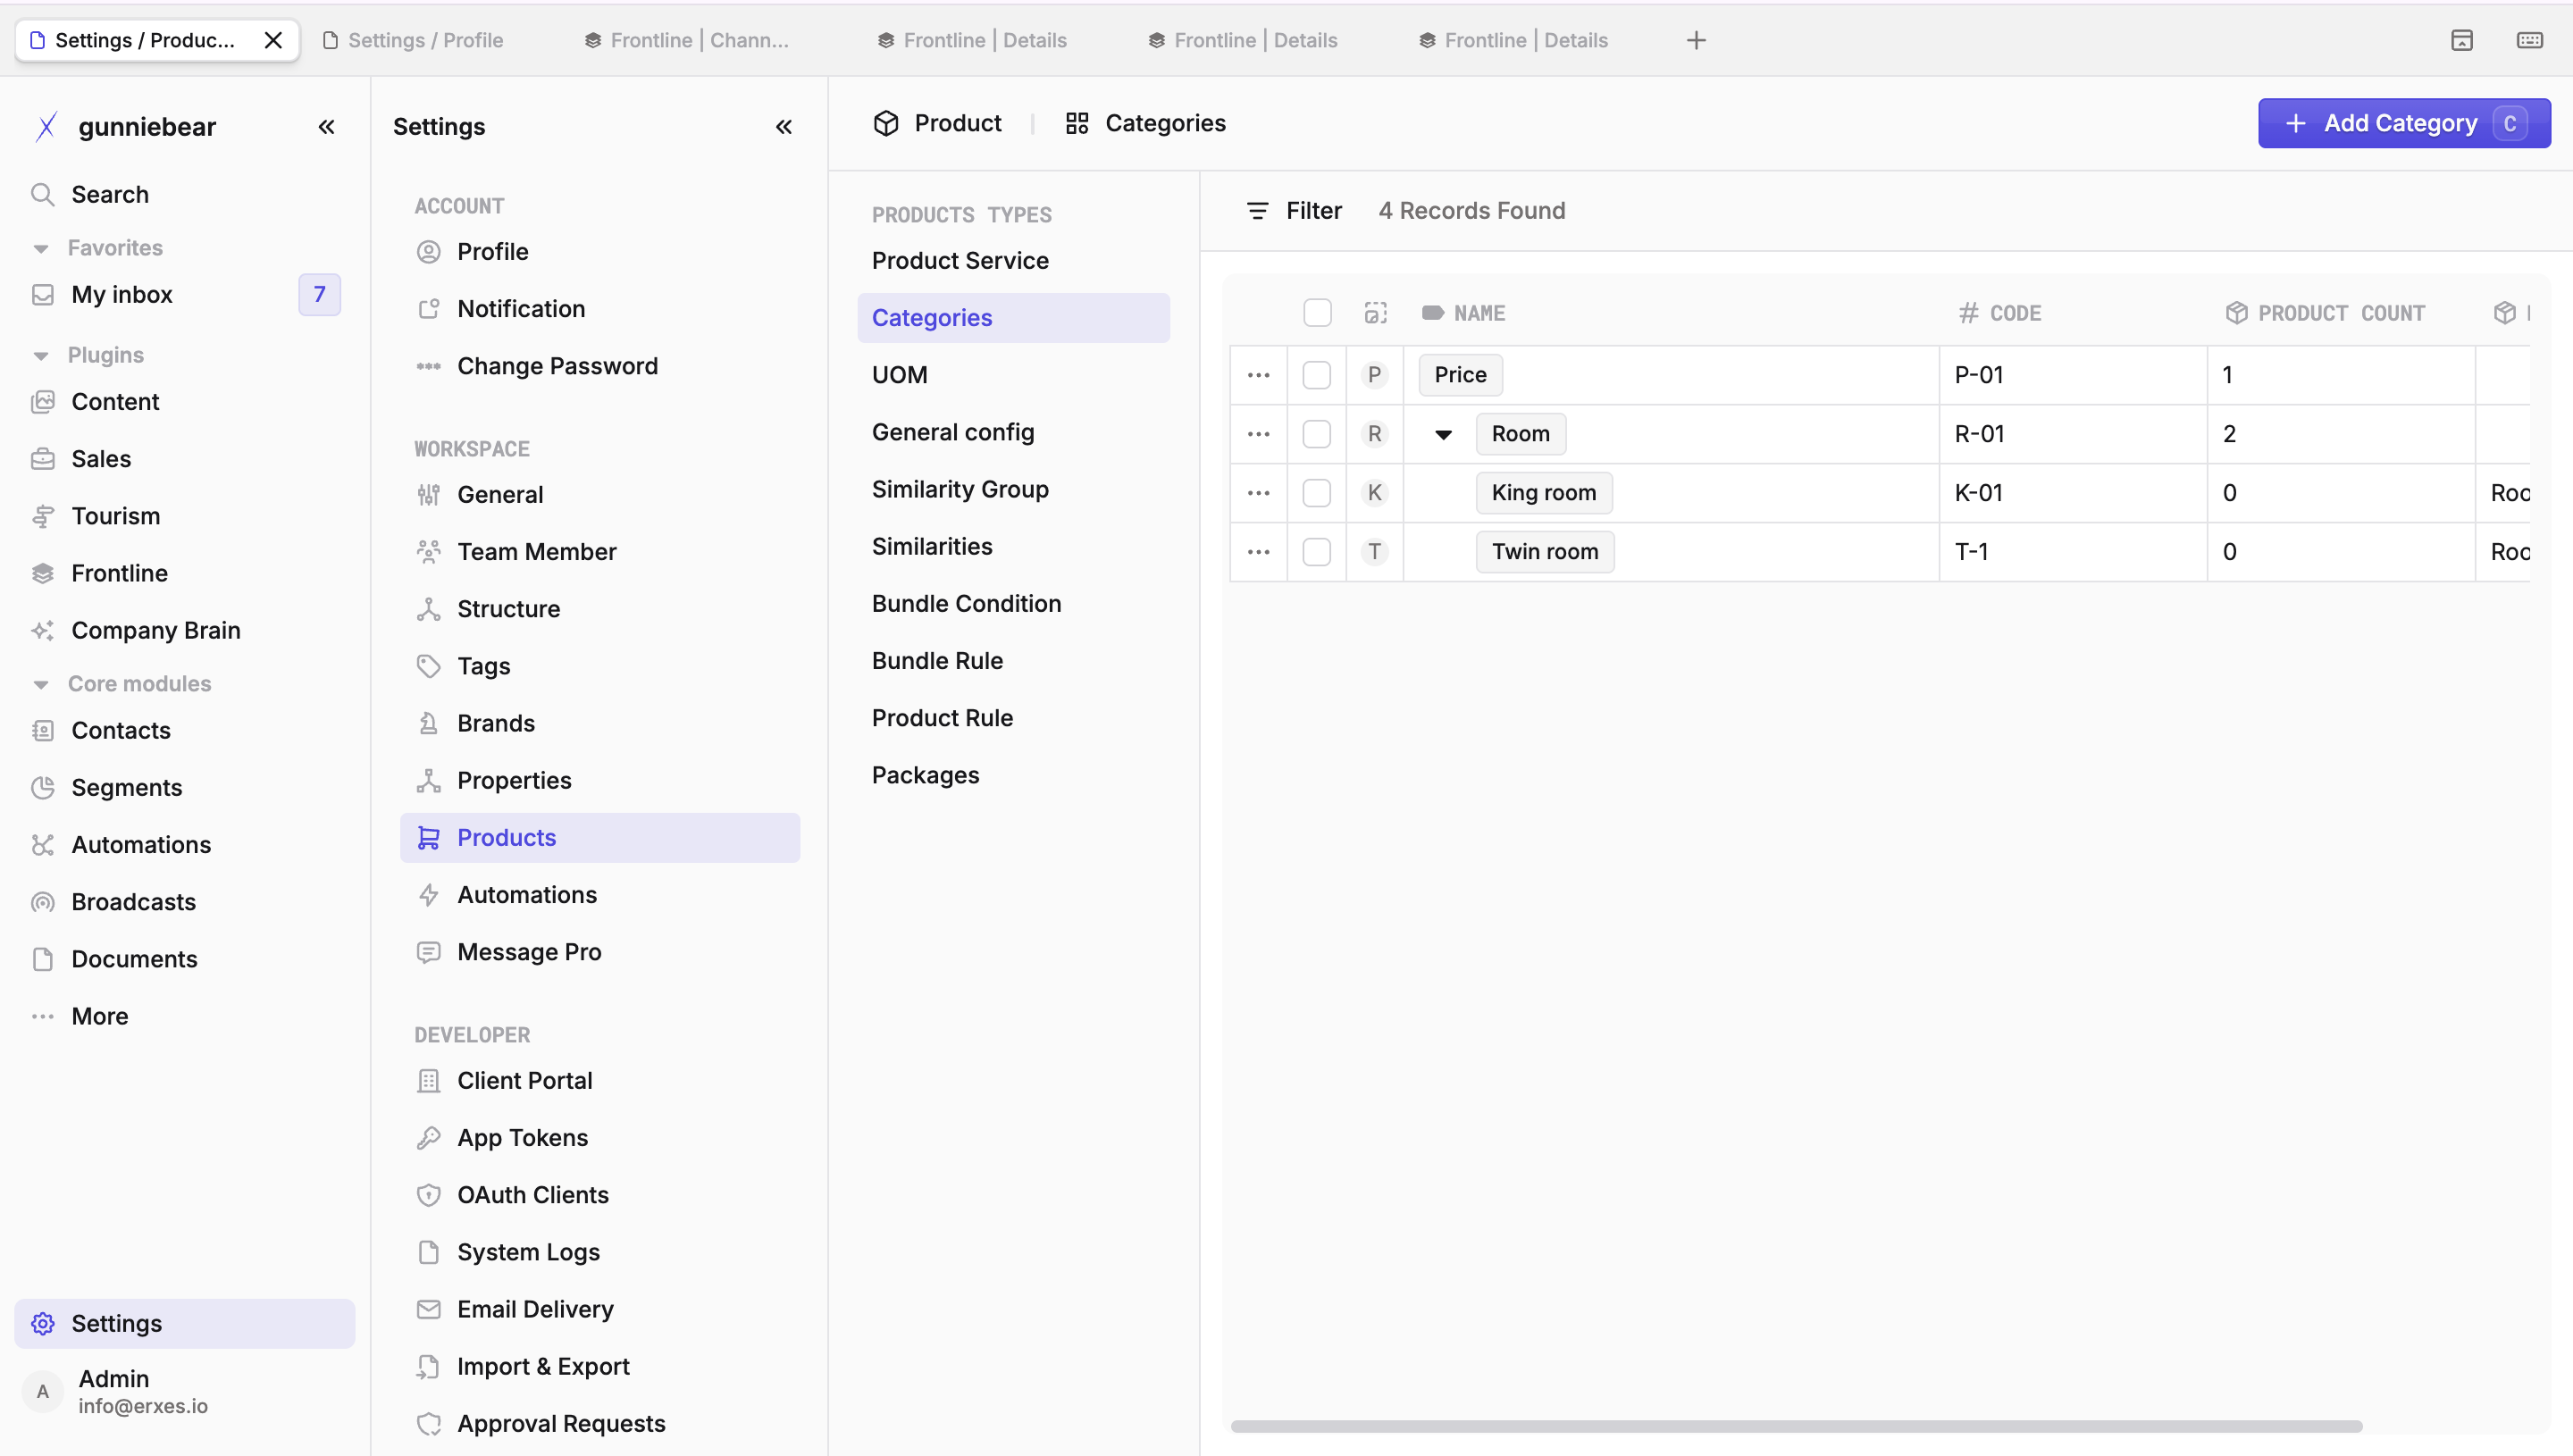Open the Frontline plugin icon
The width and height of the screenshot is (2573, 1456).
[42, 573]
